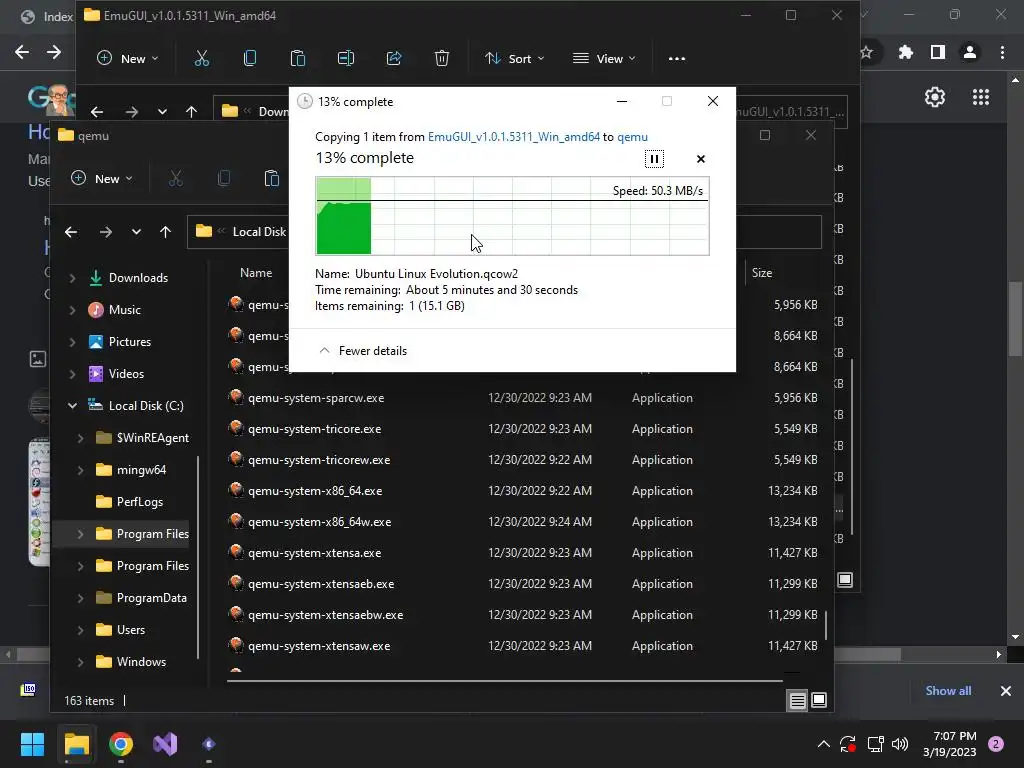Click Cut icon in EmuGUI window toolbar
The width and height of the screenshot is (1024, 768).
tap(202, 59)
